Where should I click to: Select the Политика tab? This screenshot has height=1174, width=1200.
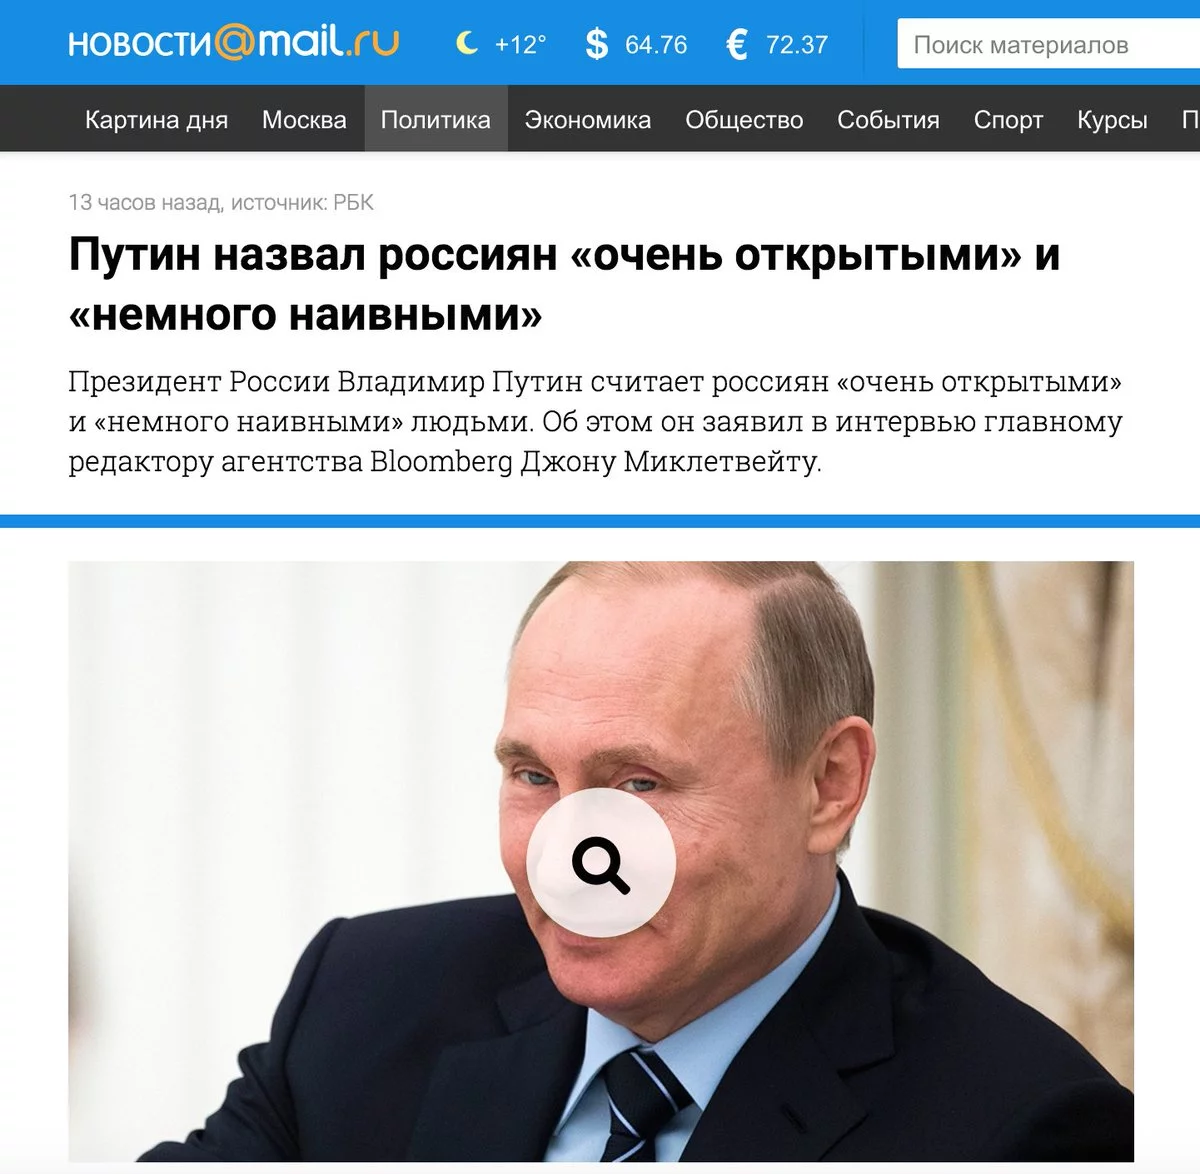436,120
